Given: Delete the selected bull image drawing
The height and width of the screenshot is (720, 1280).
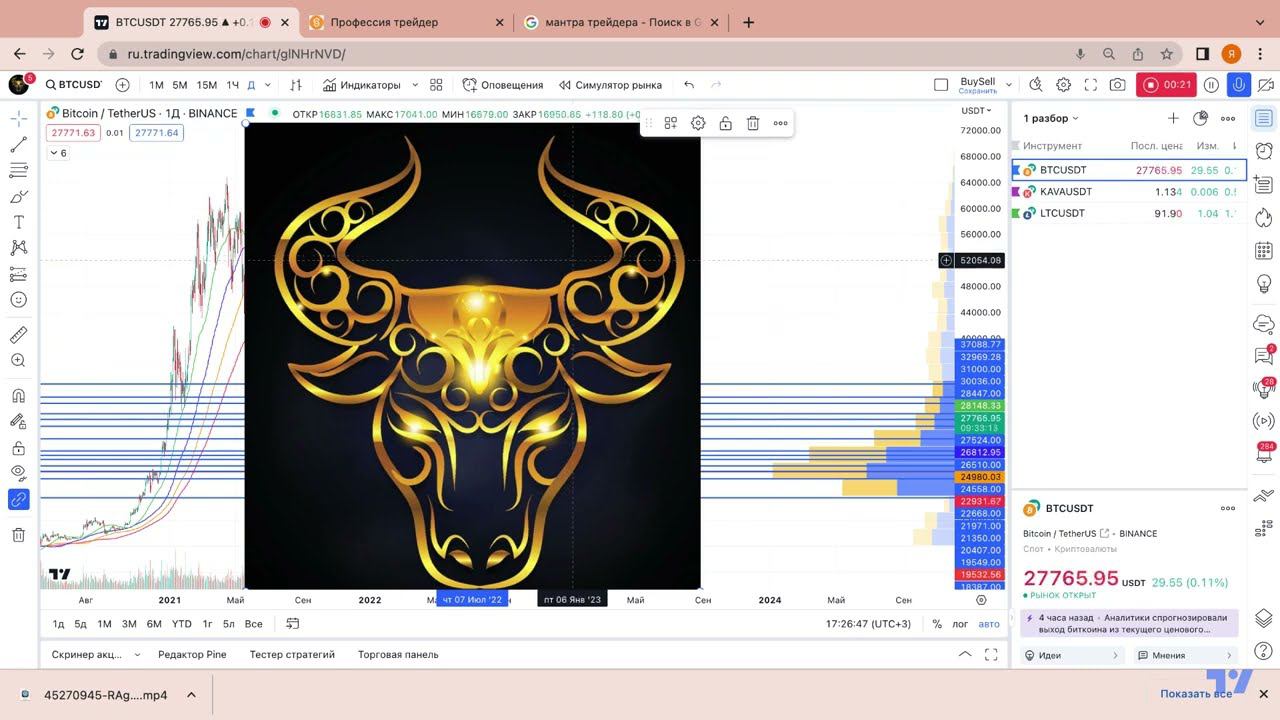Looking at the screenshot, I should point(753,123).
